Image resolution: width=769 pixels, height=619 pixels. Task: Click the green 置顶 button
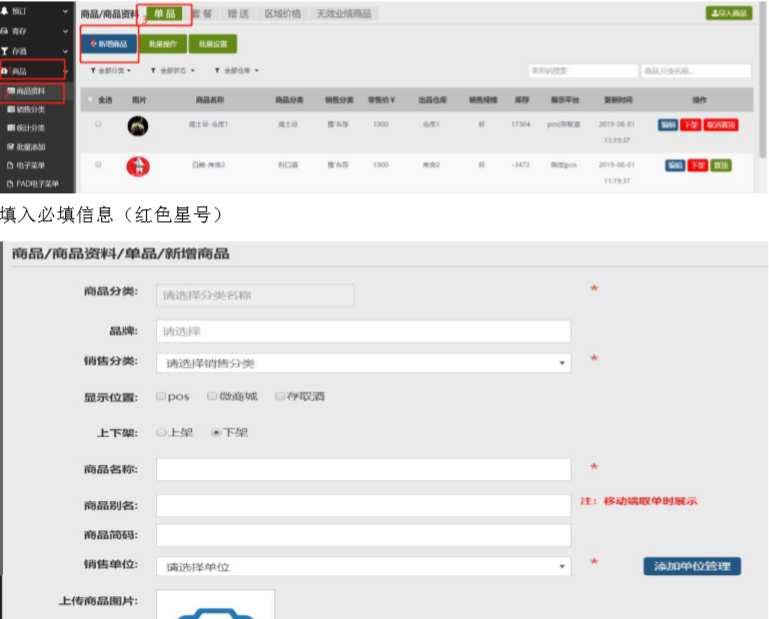coord(721,165)
